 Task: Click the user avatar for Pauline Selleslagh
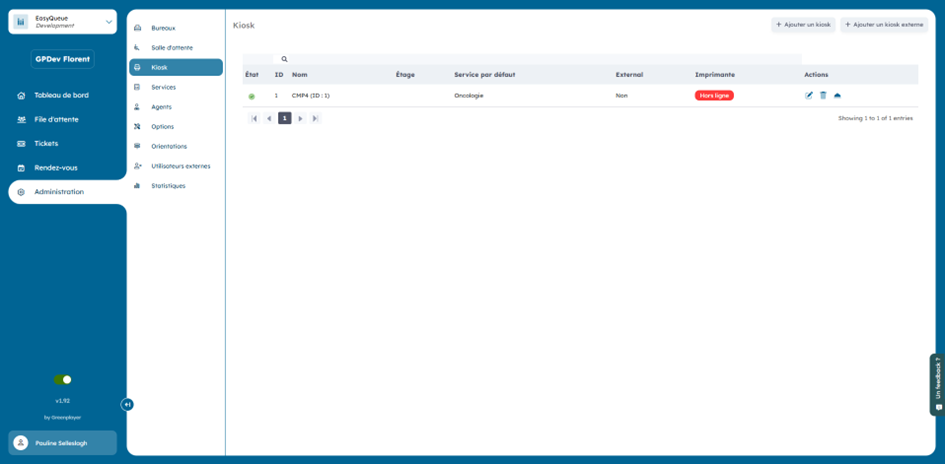coord(21,443)
